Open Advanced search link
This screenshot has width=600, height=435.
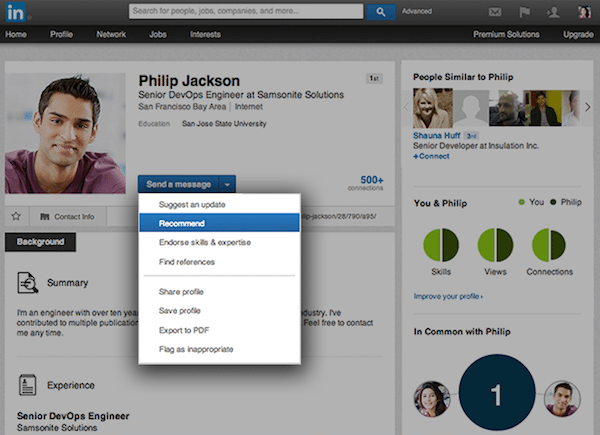tap(417, 11)
